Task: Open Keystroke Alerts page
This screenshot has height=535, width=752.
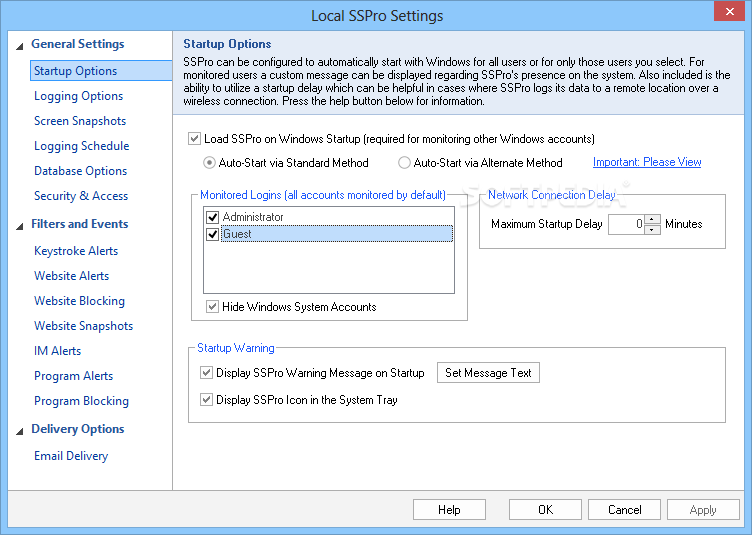Action: [76, 251]
